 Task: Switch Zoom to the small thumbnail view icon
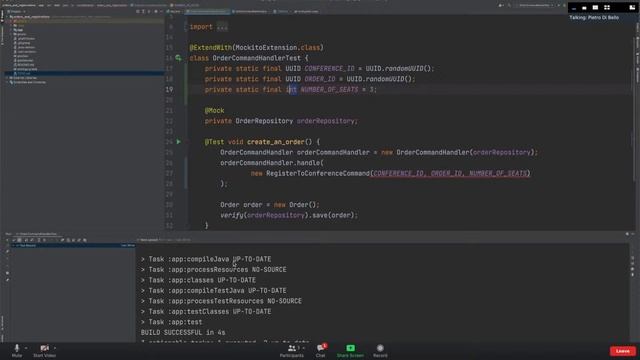(x=584, y=8)
